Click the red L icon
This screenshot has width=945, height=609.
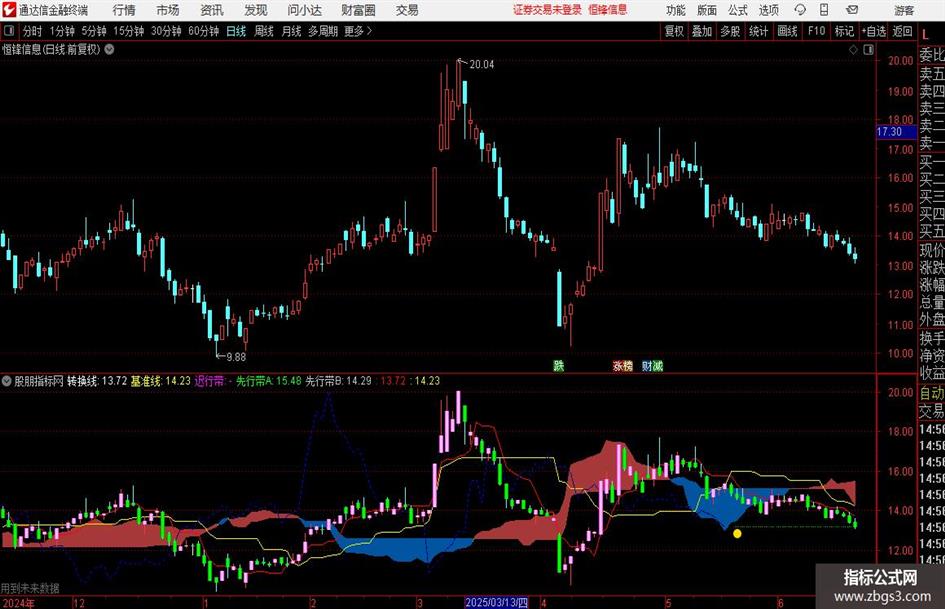pyautogui.click(x=925, y=35)
